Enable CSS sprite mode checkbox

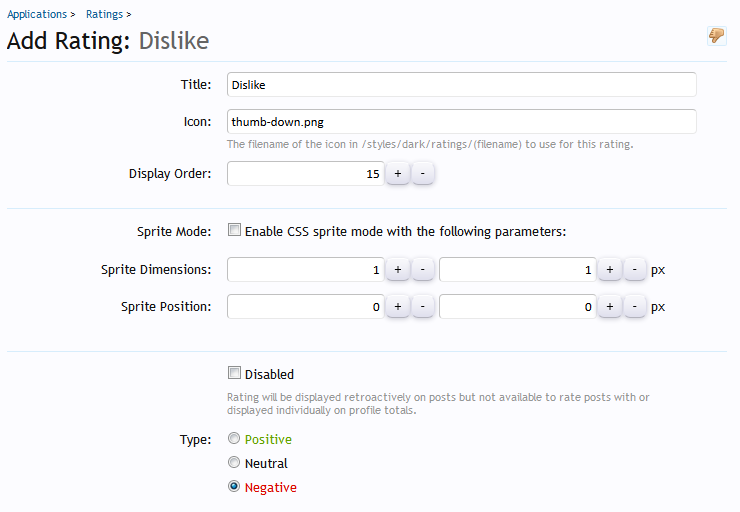coord(235,230)
